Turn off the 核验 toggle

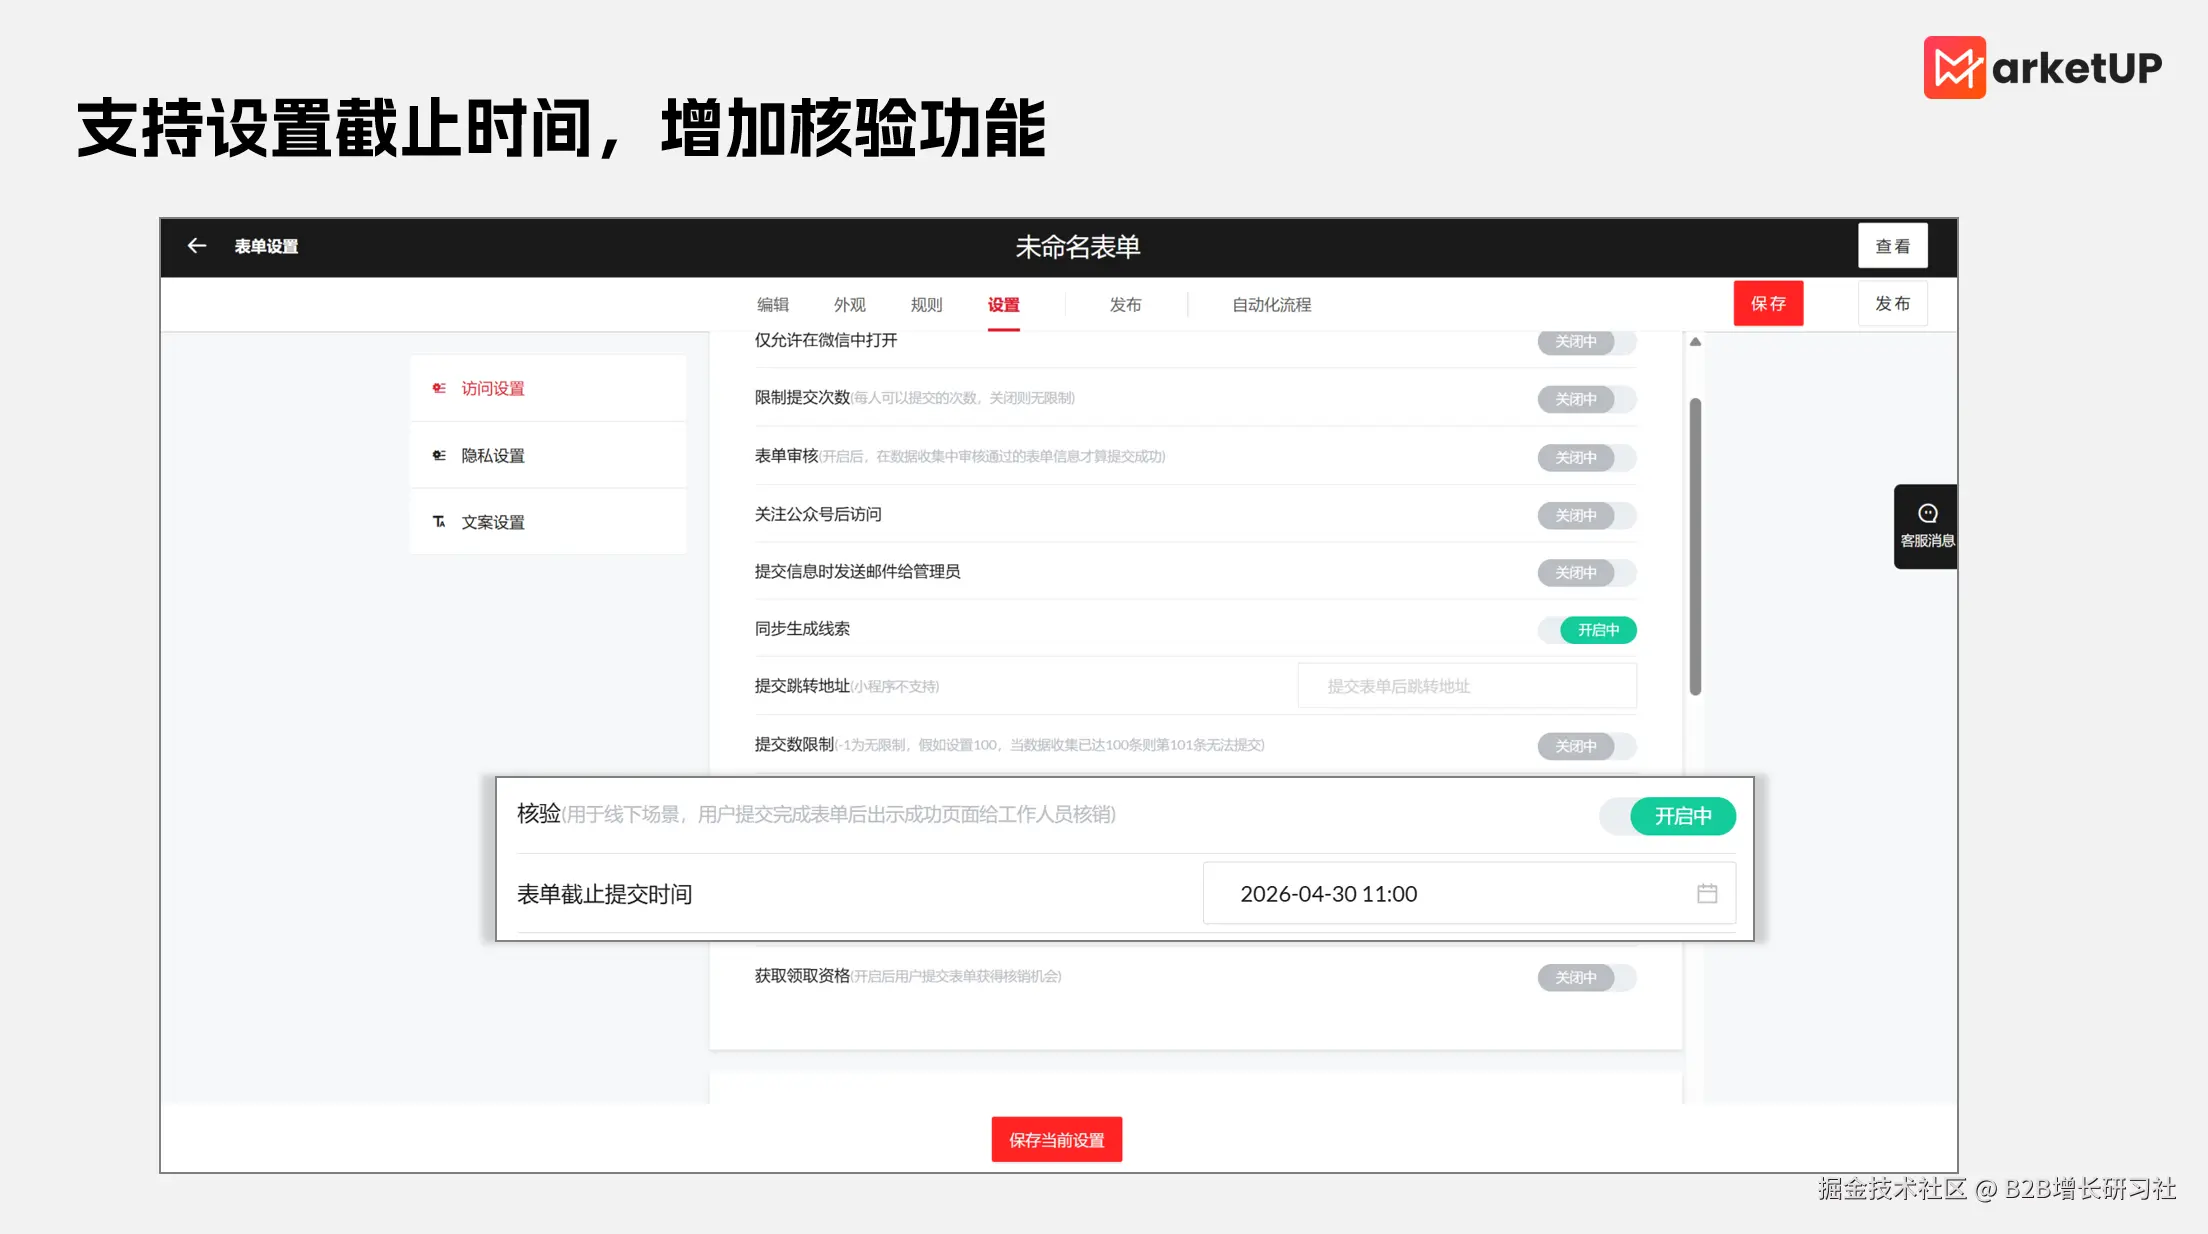click(x=1668, y=816)
